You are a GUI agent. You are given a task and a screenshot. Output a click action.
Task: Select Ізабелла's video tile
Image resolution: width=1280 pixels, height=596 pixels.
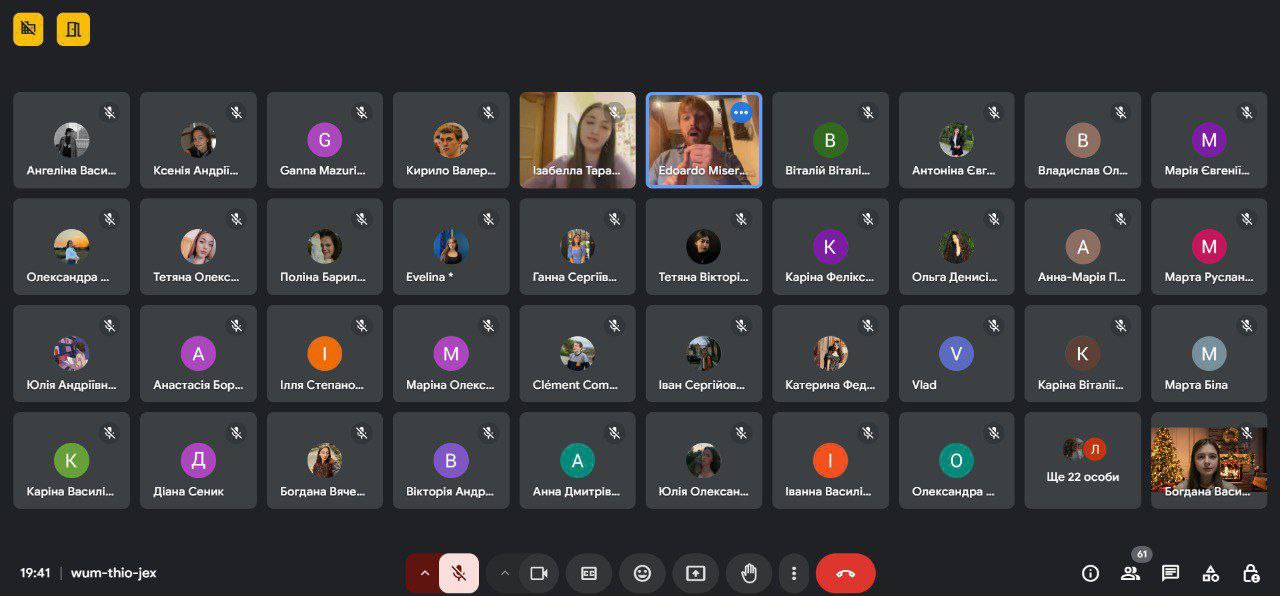[x=577, y=140]
